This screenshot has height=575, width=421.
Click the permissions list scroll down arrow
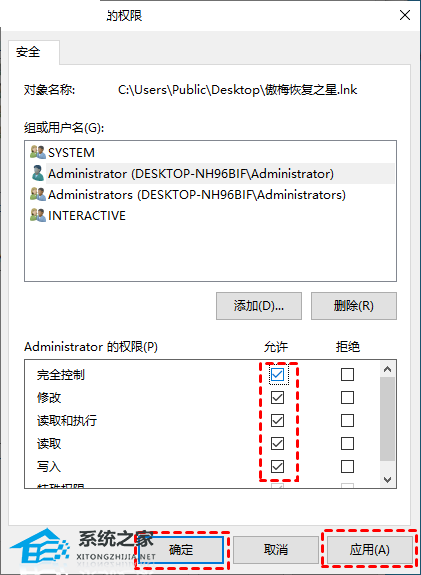[x=388, y=479]
